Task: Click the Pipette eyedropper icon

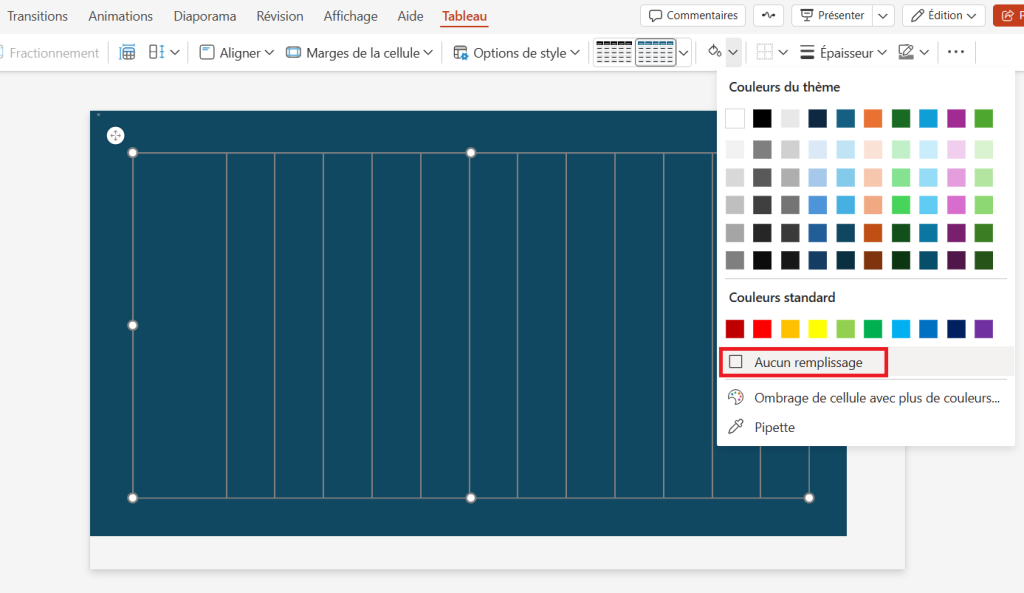Action: tap(736, 426)
